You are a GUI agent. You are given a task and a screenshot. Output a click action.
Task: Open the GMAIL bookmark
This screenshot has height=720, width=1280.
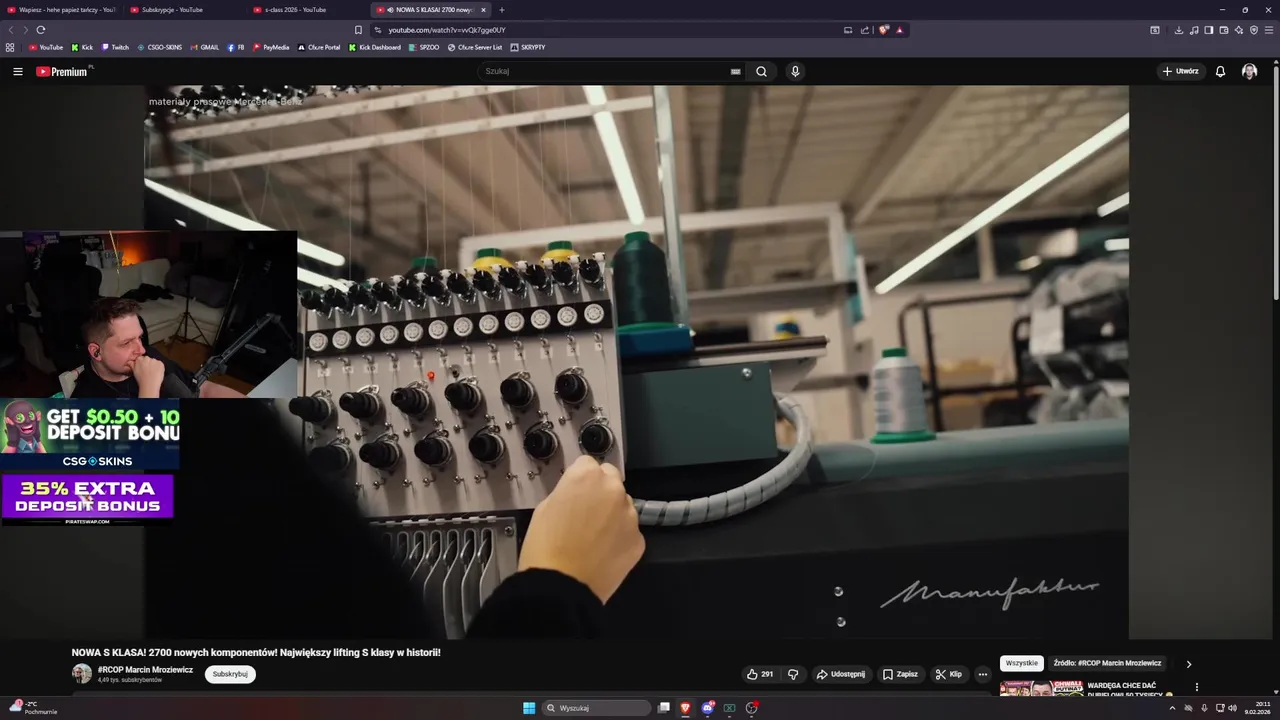(x=204, y=47)
